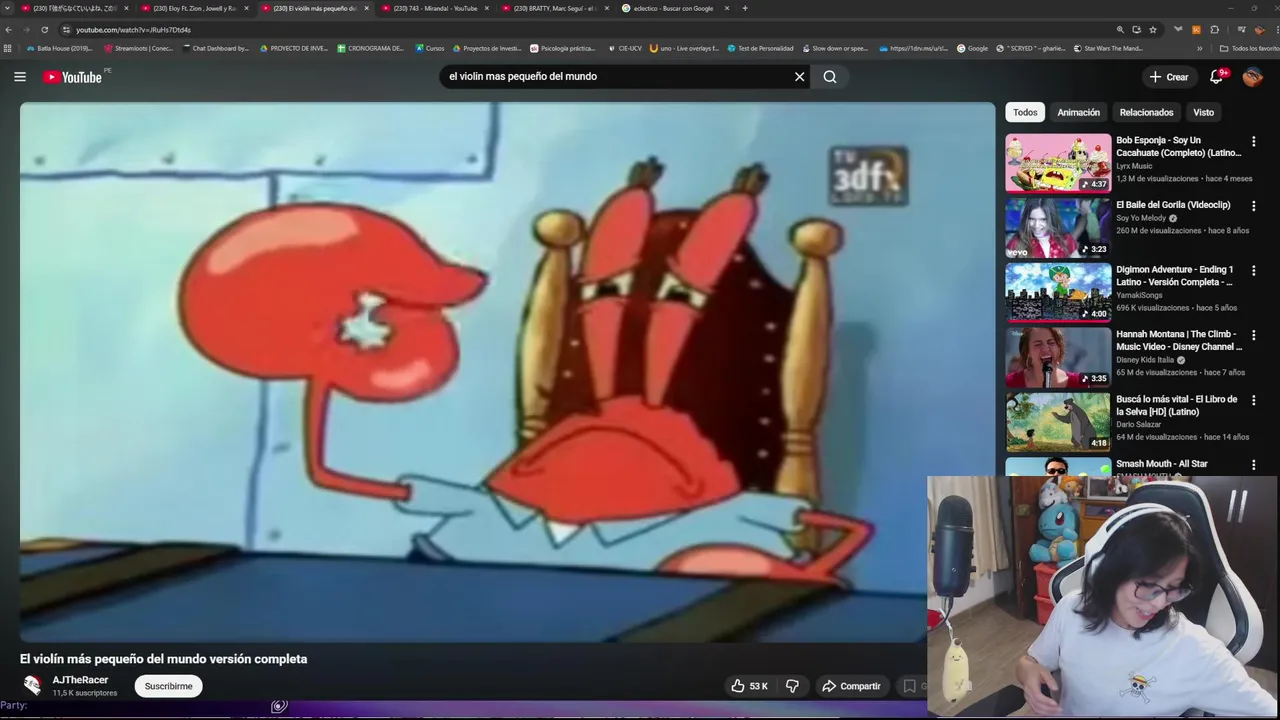The height and width of the screenshot is (720, 1280).
Task: Open options for Digimon Adventure video
Action: click(x=1253, y=271)
